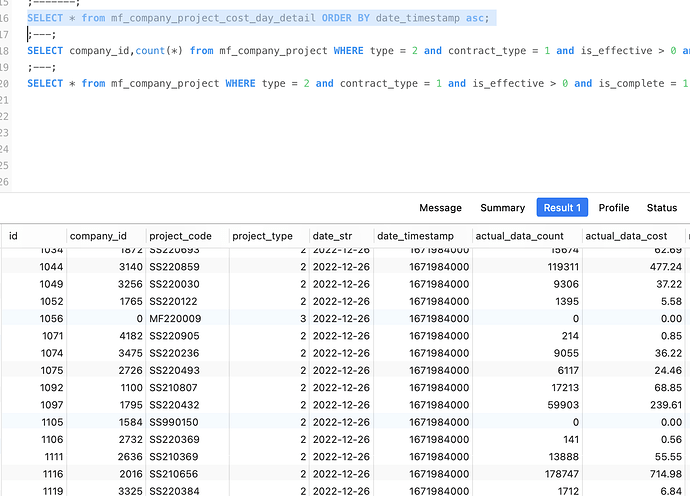Click date_str cell in row id 1111
Screen dimensions: 690x496
[341, 456]
